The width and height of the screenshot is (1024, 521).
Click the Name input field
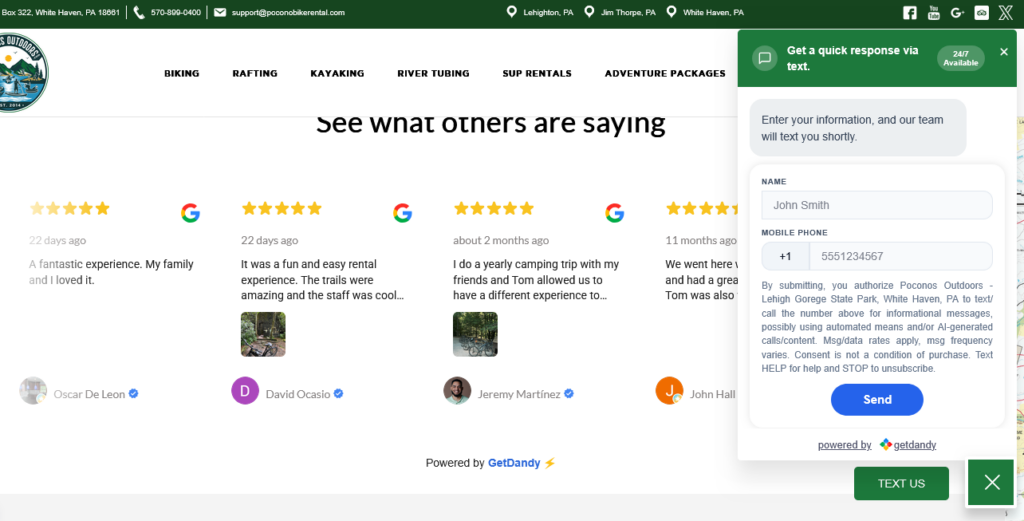(876, 205)
